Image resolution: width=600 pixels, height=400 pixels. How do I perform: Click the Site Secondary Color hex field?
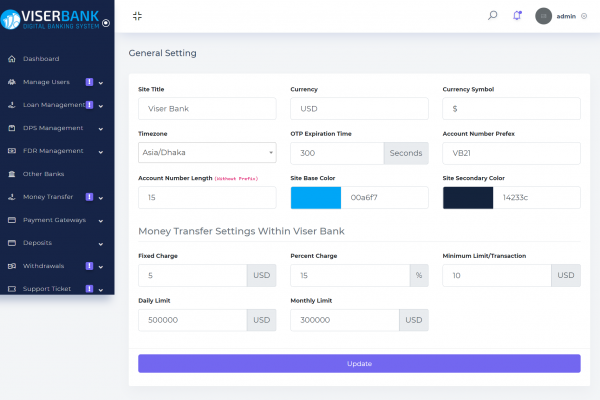[x=537, y=198]
